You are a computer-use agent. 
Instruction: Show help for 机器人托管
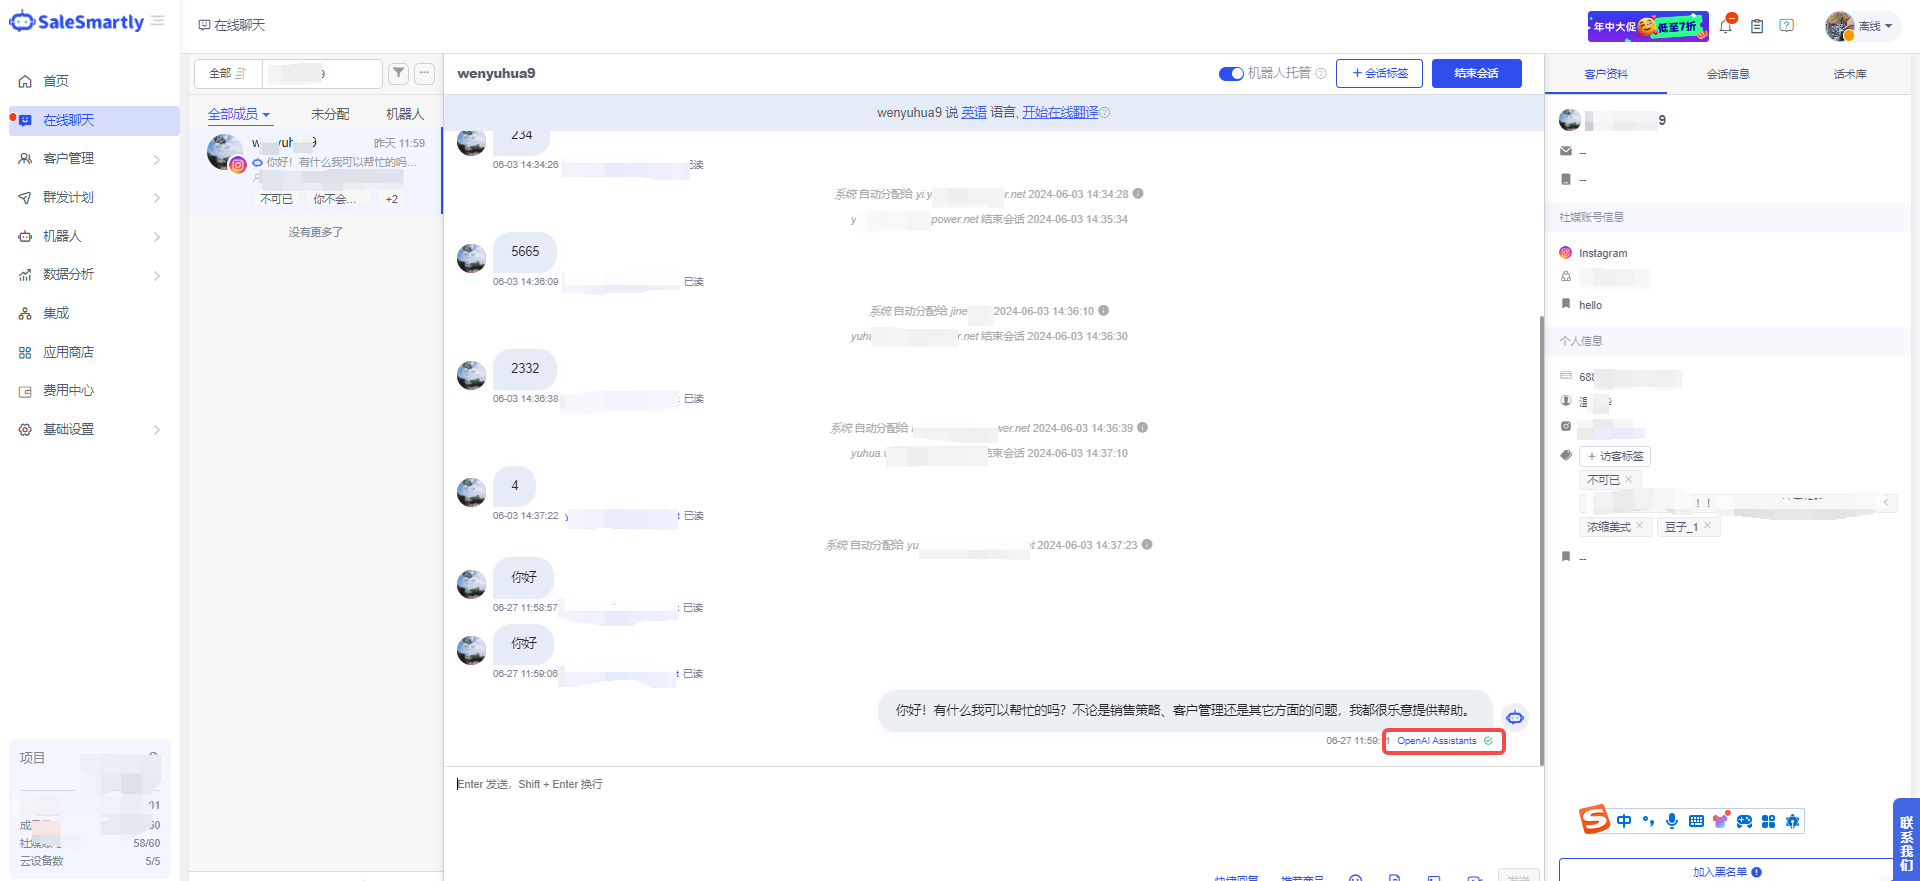(1321, 73)
